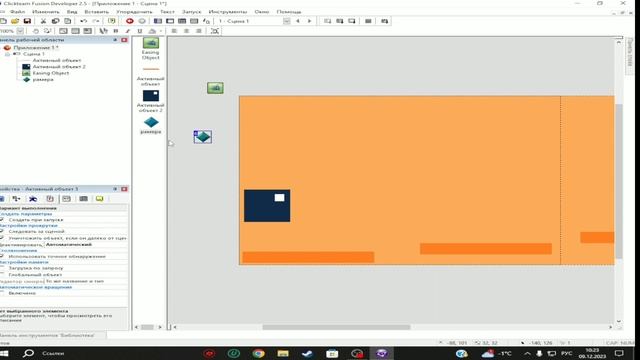This screenshot has height=360, width=640.
Task: Click the 'То же название и тип' property value
Action: tap(75, 281)
